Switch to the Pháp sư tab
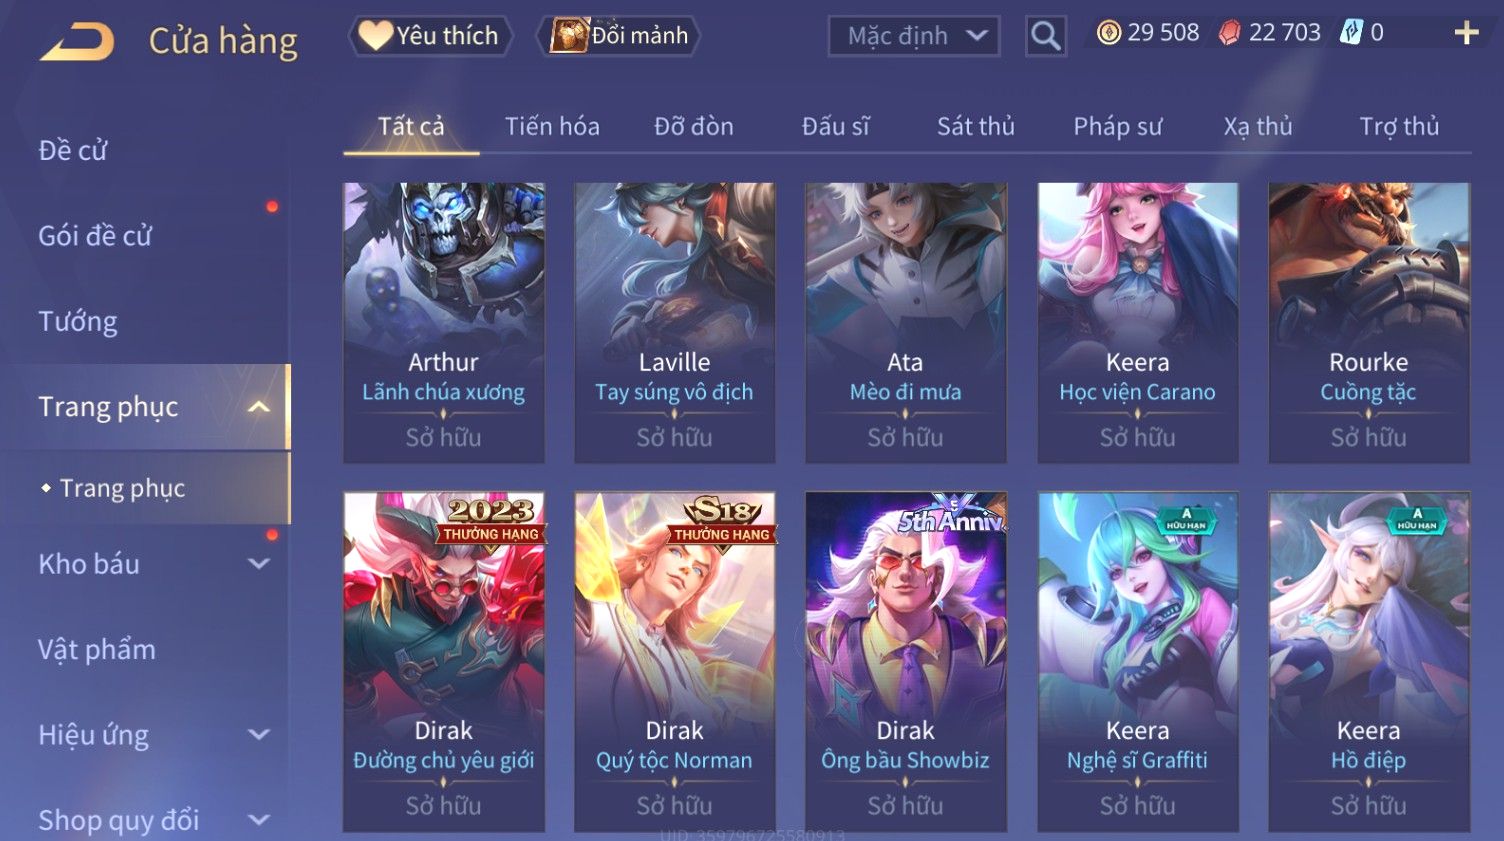Screen dimensions: 1504x841 (1117, 127)
